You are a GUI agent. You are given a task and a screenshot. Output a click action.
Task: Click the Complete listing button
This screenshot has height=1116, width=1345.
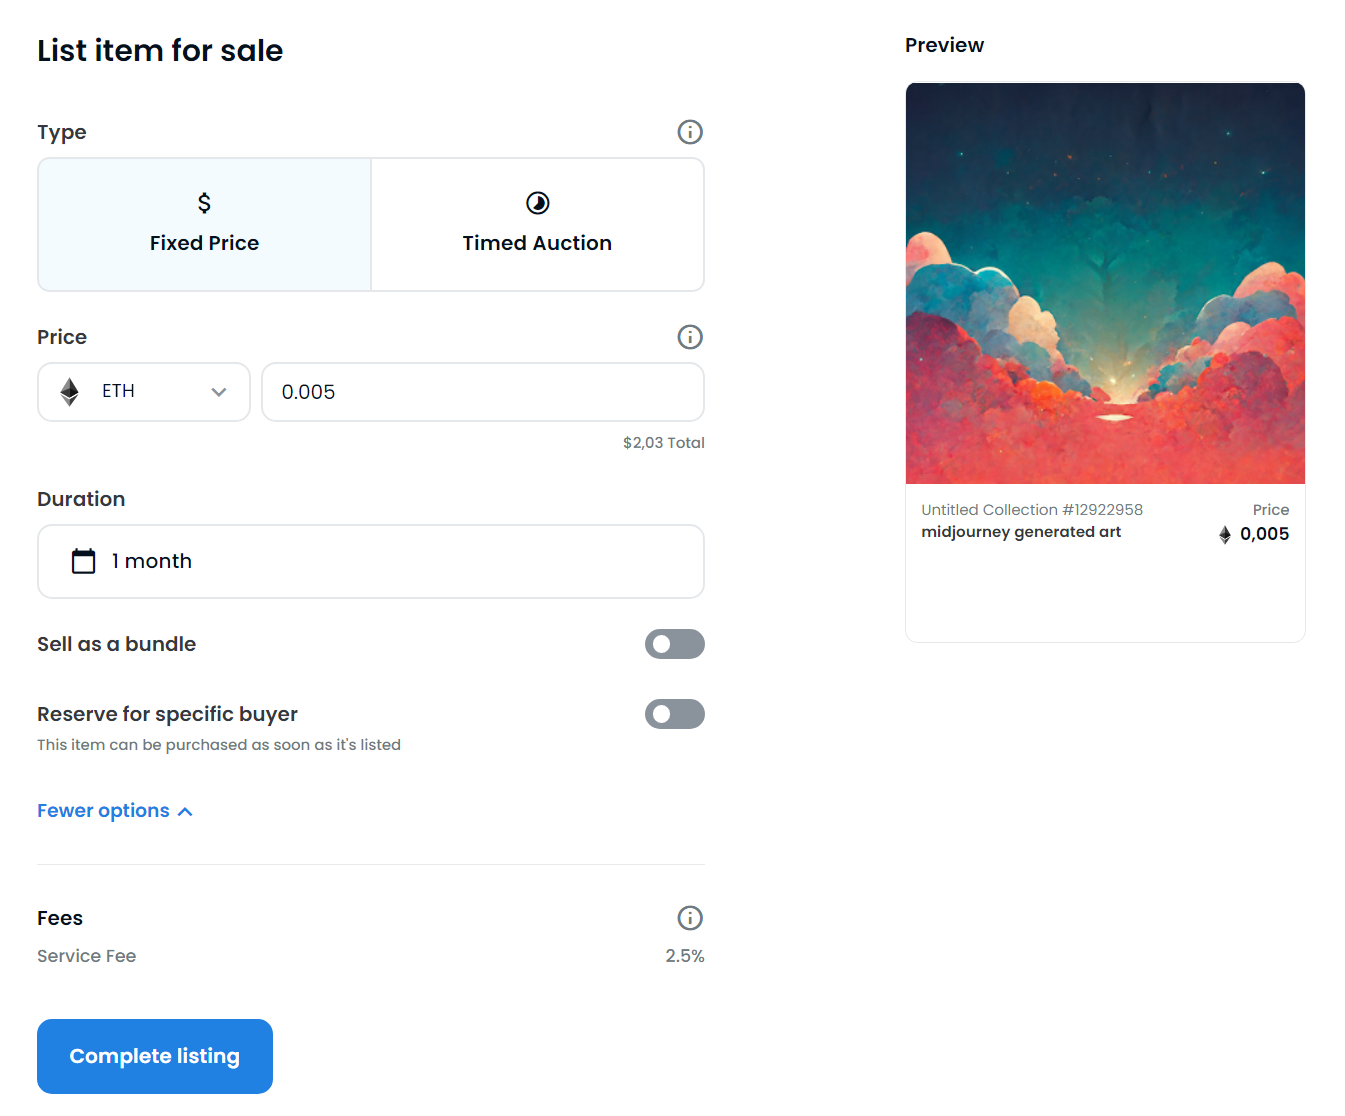click(x=155, y=1056)
